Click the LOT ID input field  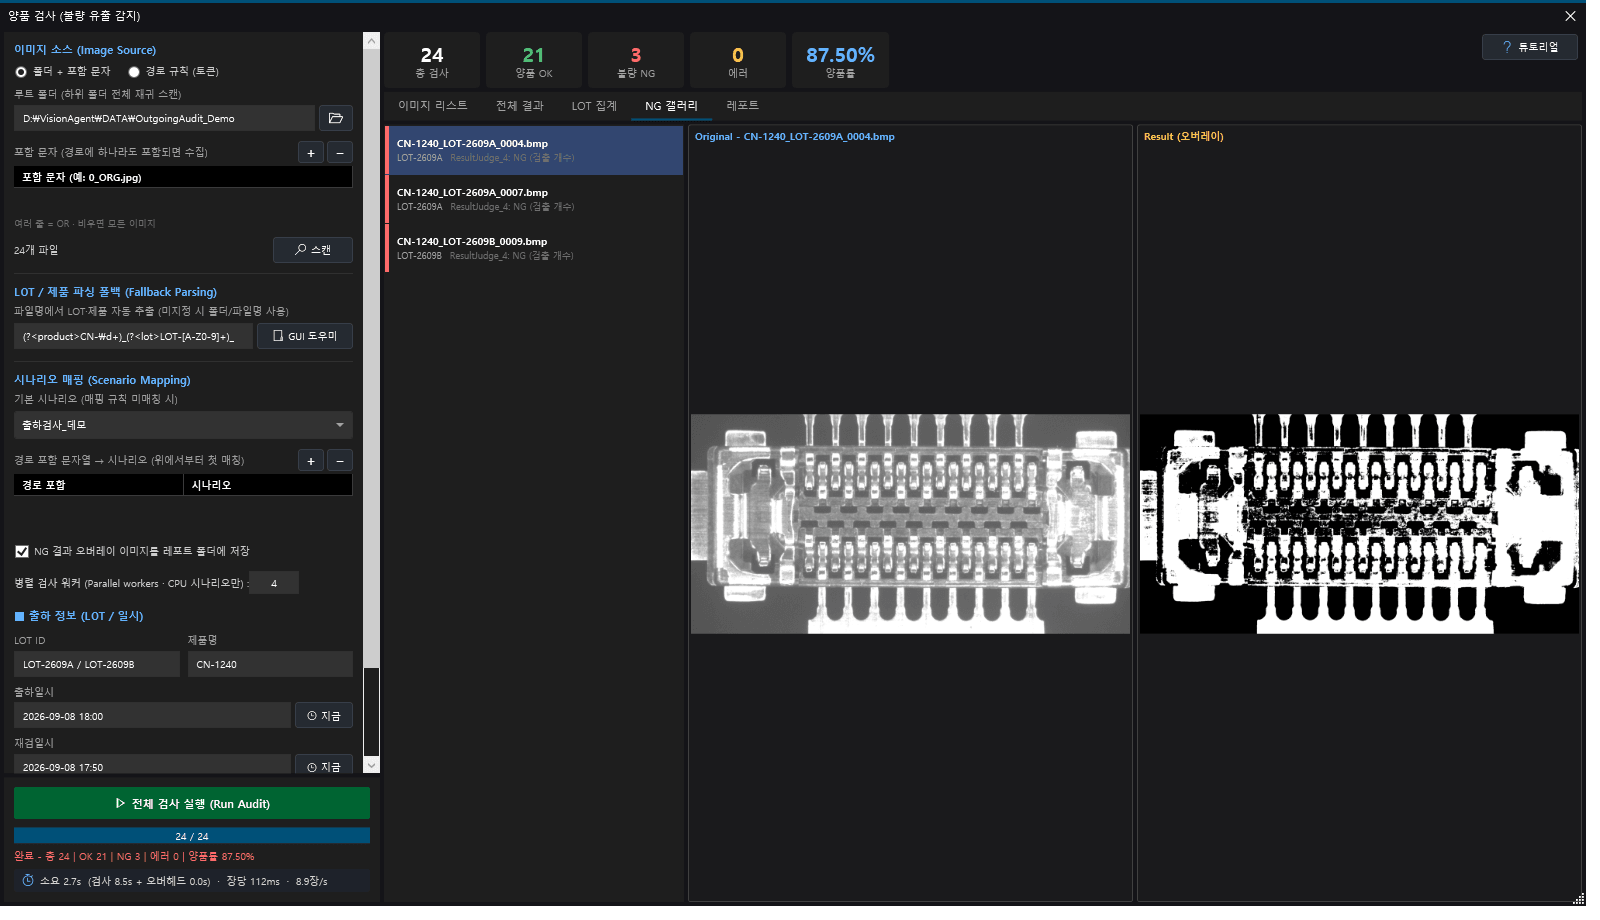(97, 664)
